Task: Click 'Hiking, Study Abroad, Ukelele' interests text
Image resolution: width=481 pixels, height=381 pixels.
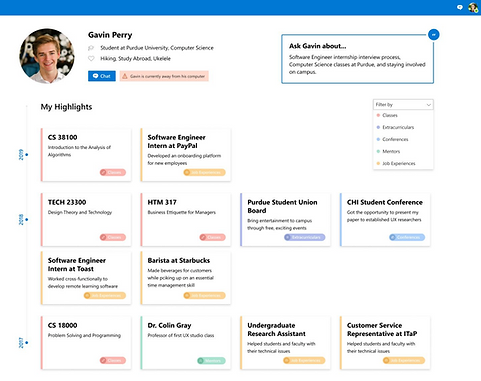Action: point(135,59)
